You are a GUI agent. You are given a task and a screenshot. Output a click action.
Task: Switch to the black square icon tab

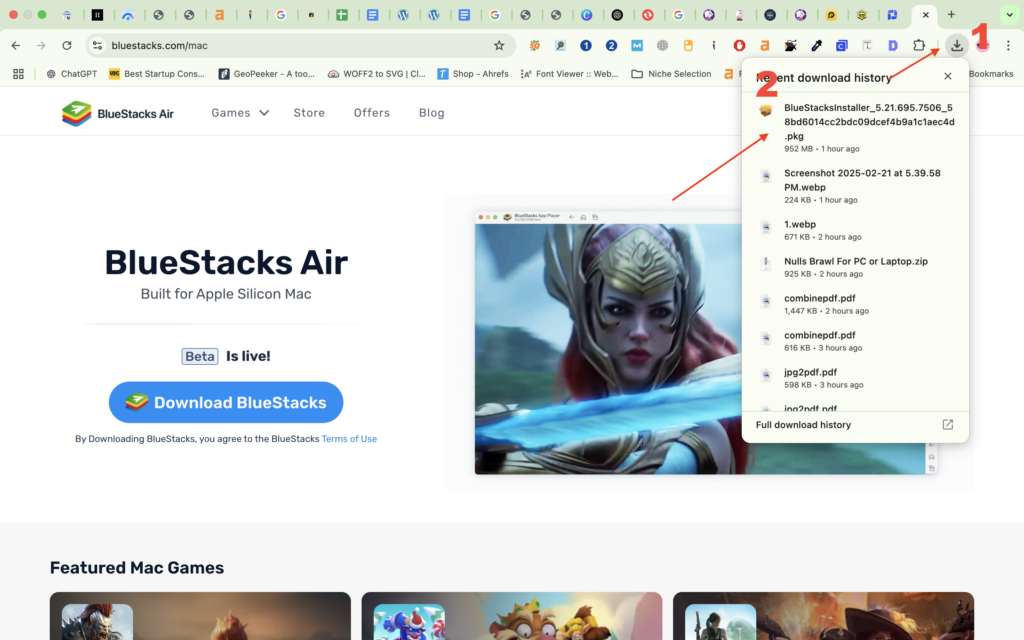[x=97, y=14]
